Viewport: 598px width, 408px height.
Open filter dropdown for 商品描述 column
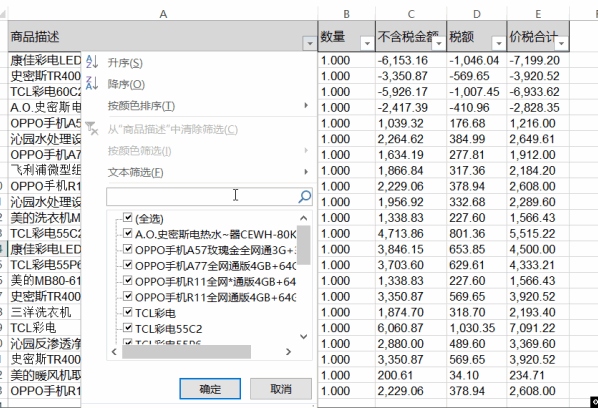tap(310, 44)
